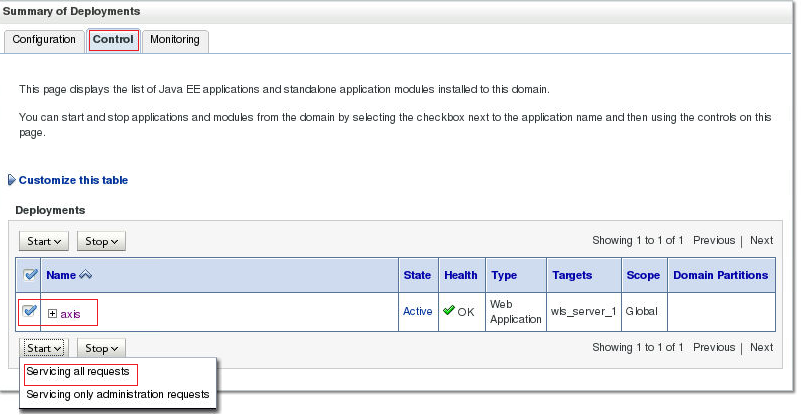Click the top Previous pagination link
The height and width of the screenshot is (419, 801).
coord(714,240)
